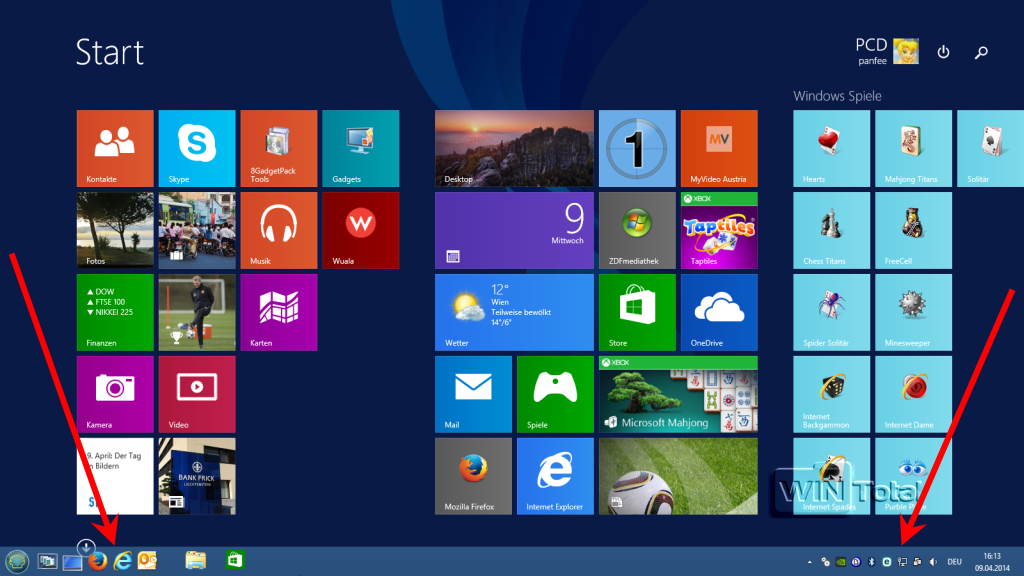Switch the DEU input language indicator

(955, 562)
